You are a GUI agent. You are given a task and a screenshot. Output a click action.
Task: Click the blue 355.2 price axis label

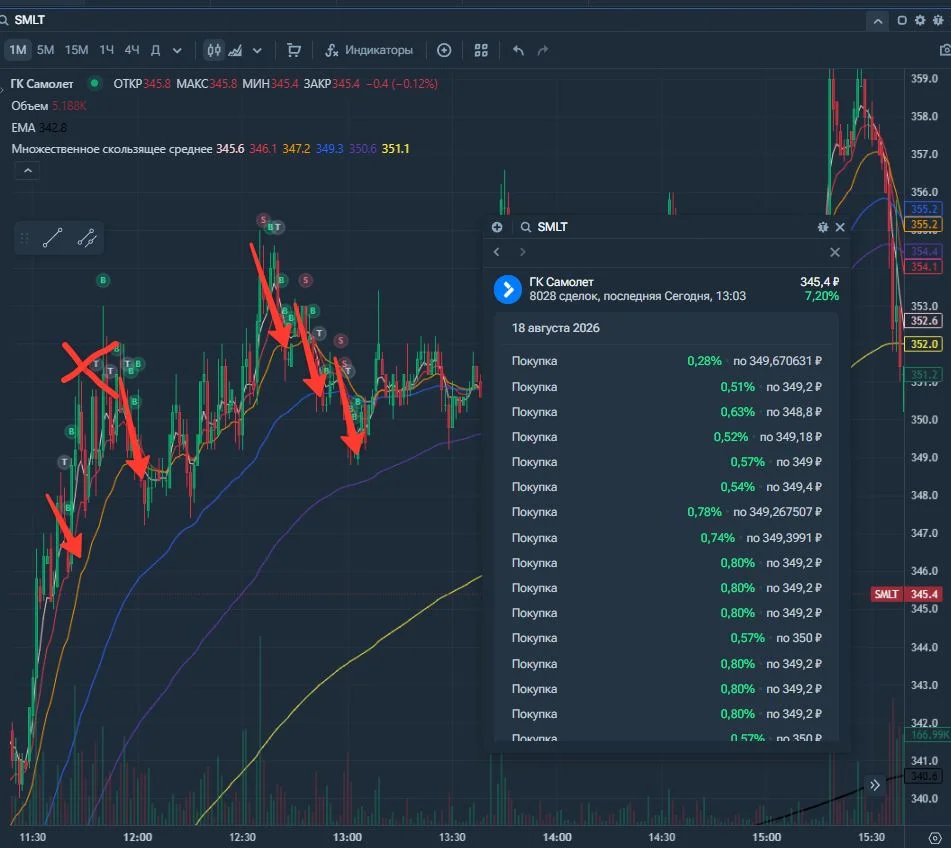click(x=923, y=209)
